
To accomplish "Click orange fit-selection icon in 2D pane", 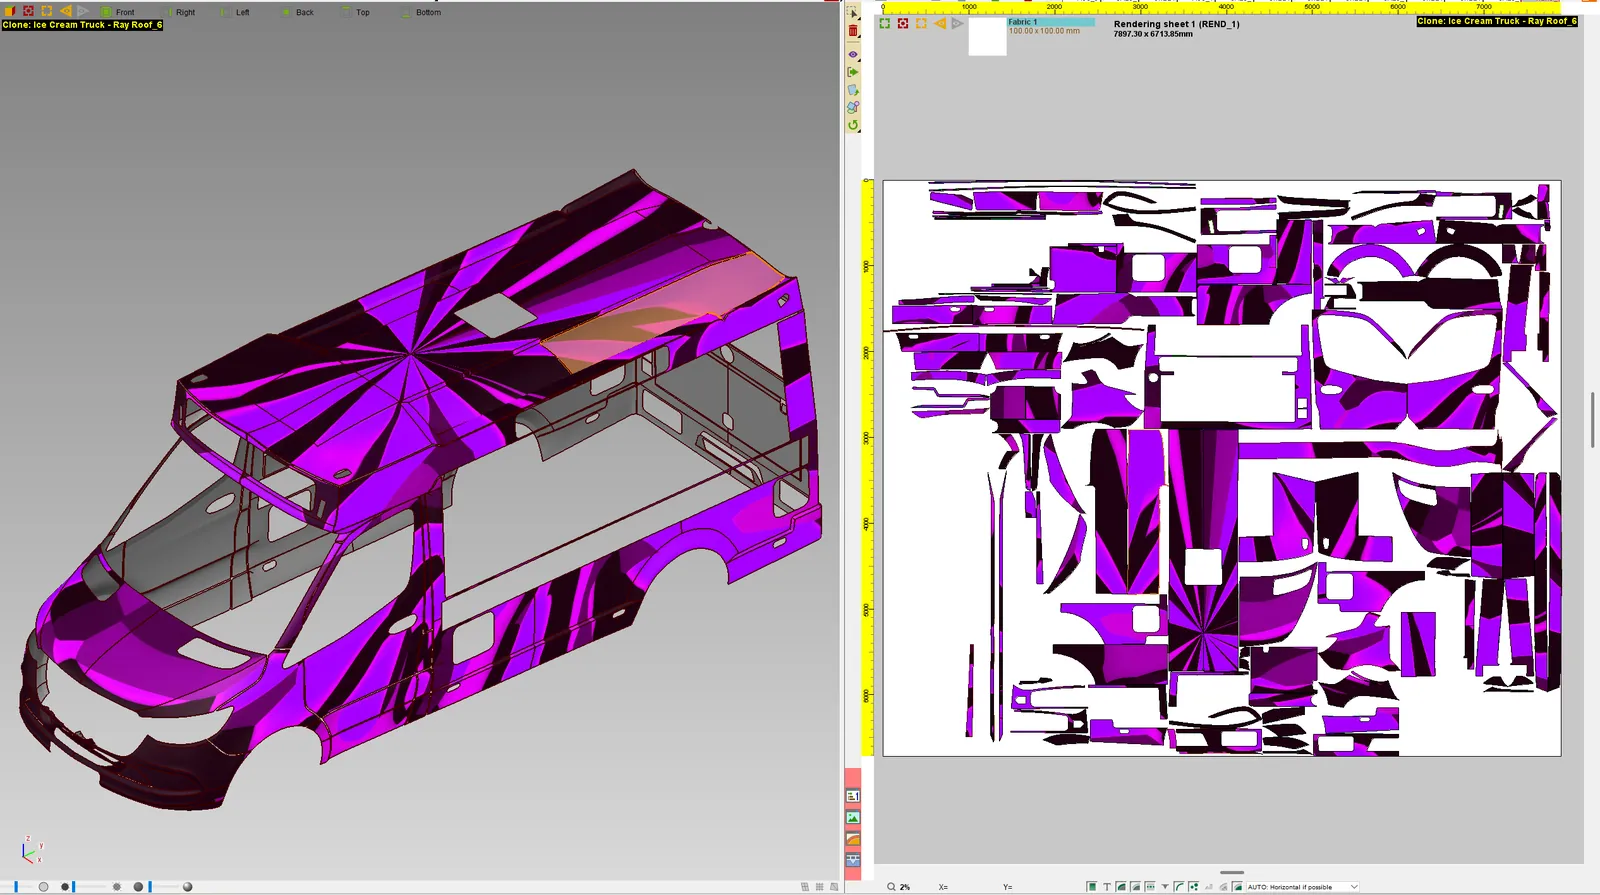I will coord(921,23).
